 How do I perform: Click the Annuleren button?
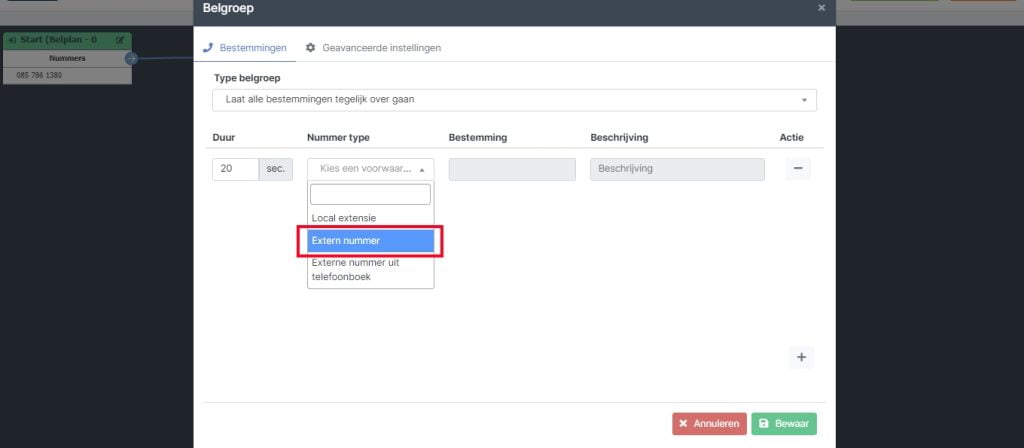point(709,424)
